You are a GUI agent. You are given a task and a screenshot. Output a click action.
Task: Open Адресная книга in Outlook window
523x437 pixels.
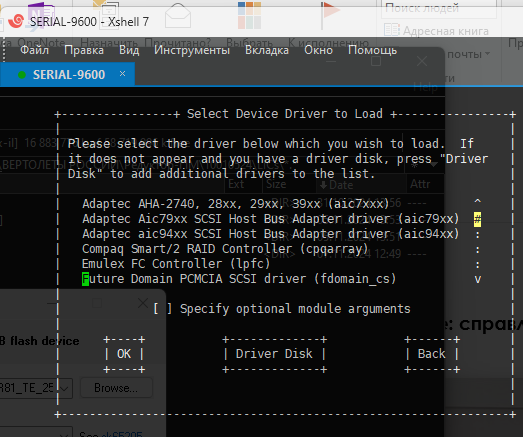[436, 31]
